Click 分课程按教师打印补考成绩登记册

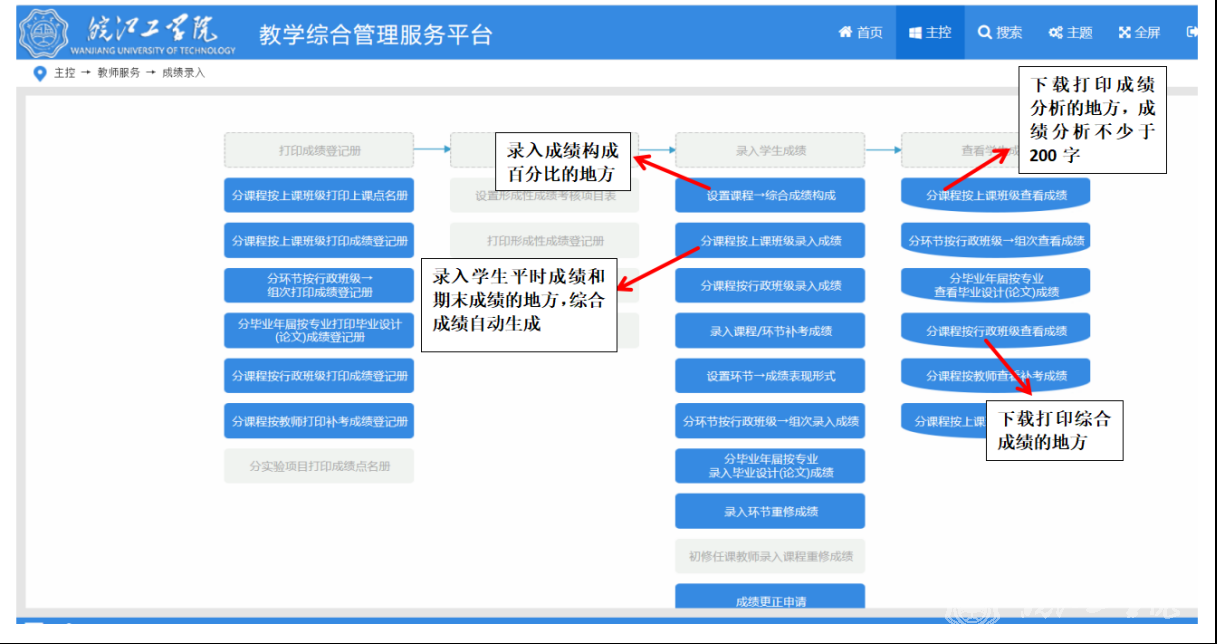pos(319,421)
